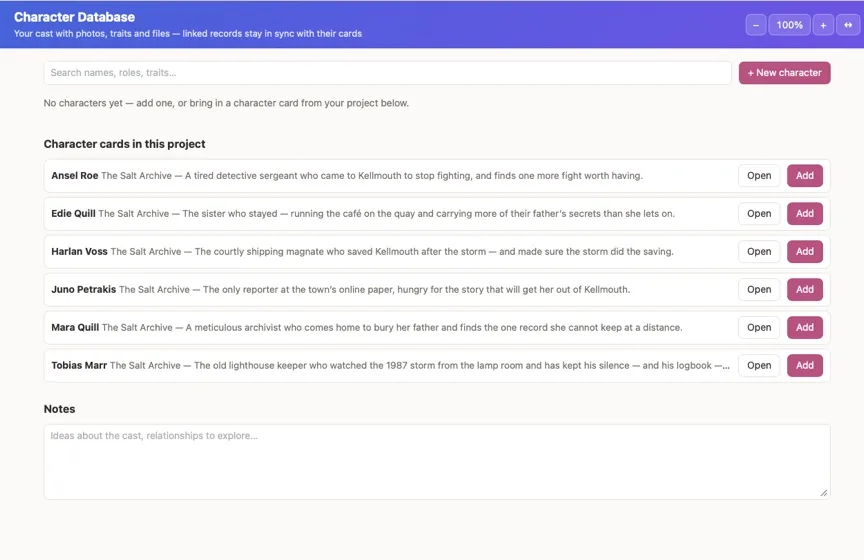Select the Ansel Roe name text

coord(74,176)
